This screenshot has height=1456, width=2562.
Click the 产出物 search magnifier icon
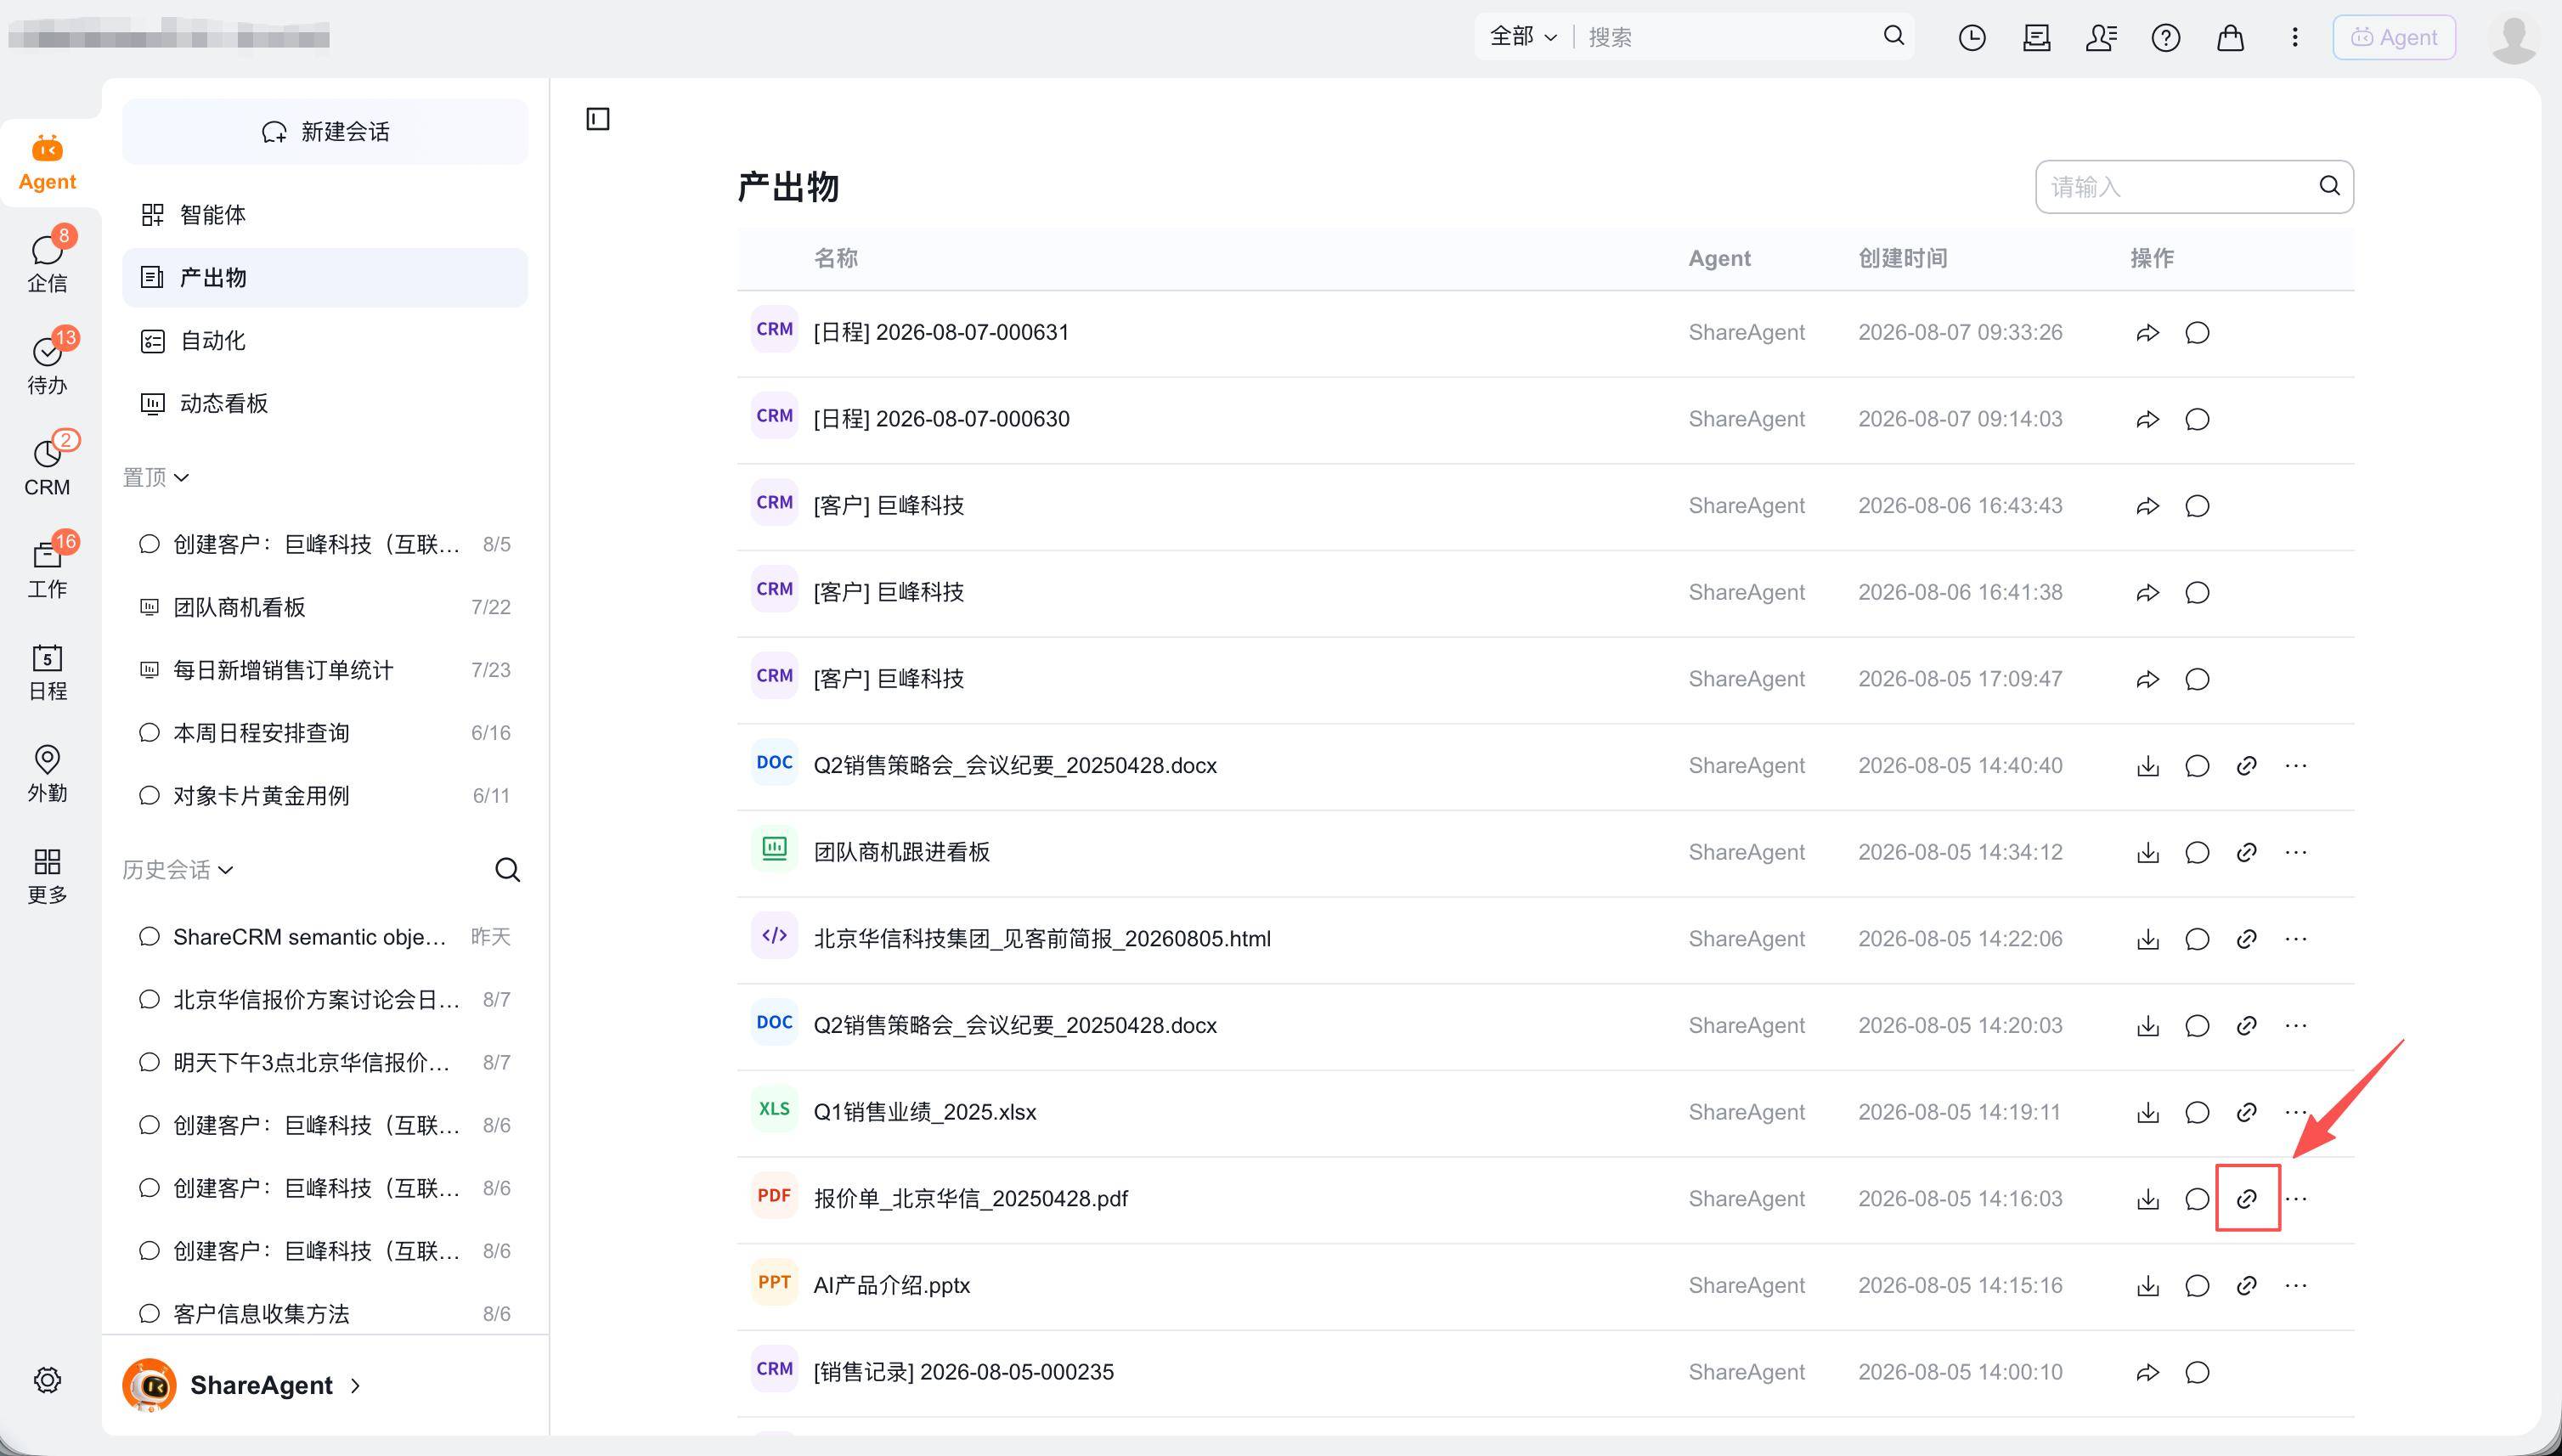tap(2329, 186)
